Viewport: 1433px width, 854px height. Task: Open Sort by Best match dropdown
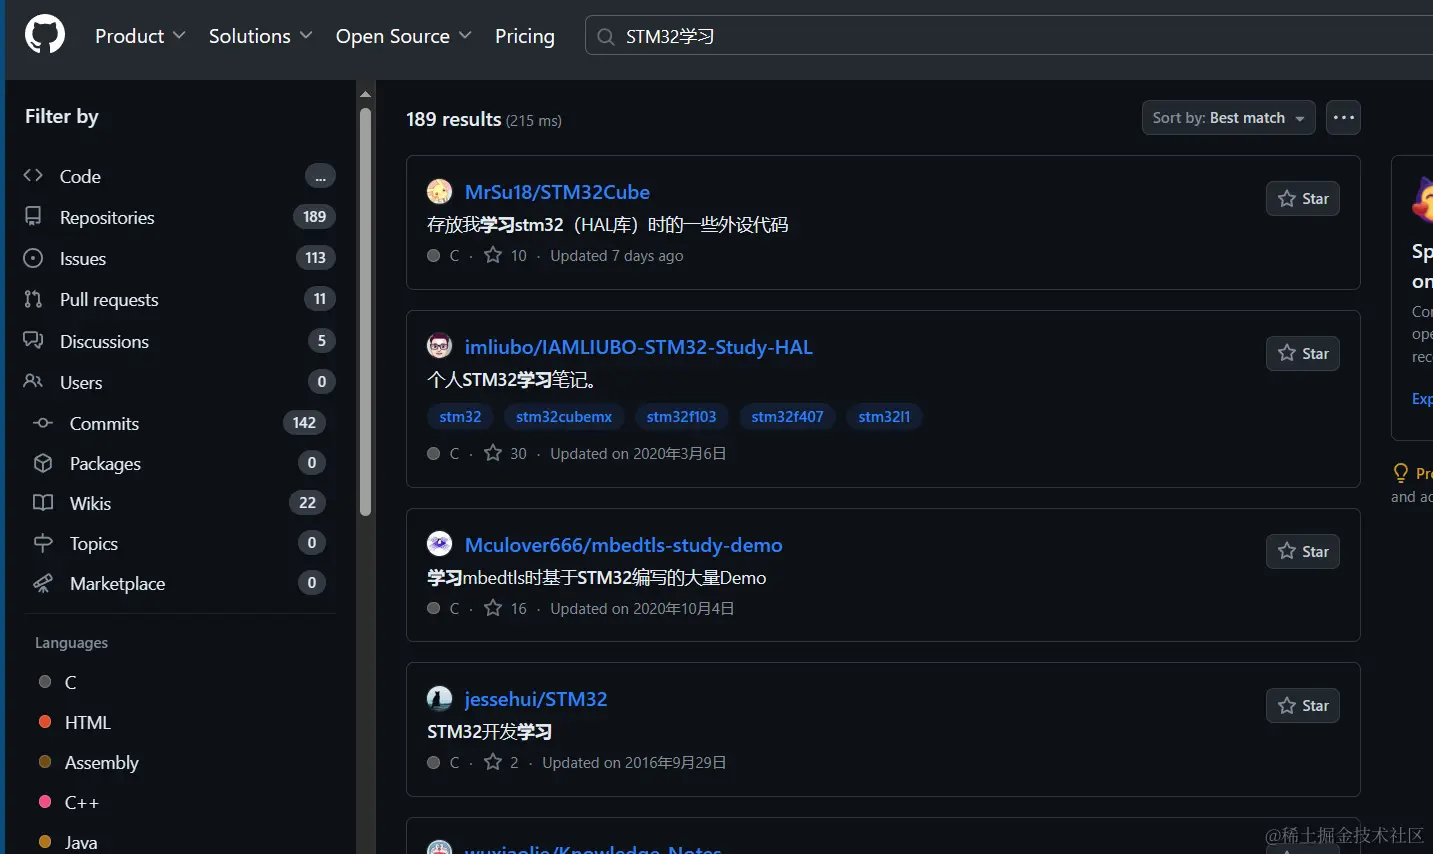click(x=1228, y=118)
